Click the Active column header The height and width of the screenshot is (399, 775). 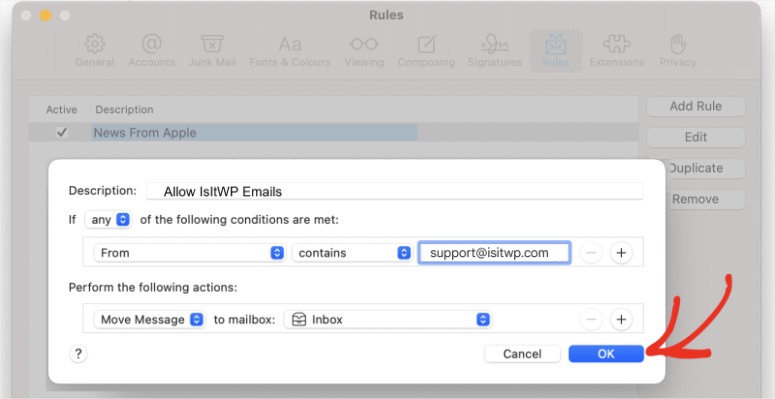tap(61, 109)
